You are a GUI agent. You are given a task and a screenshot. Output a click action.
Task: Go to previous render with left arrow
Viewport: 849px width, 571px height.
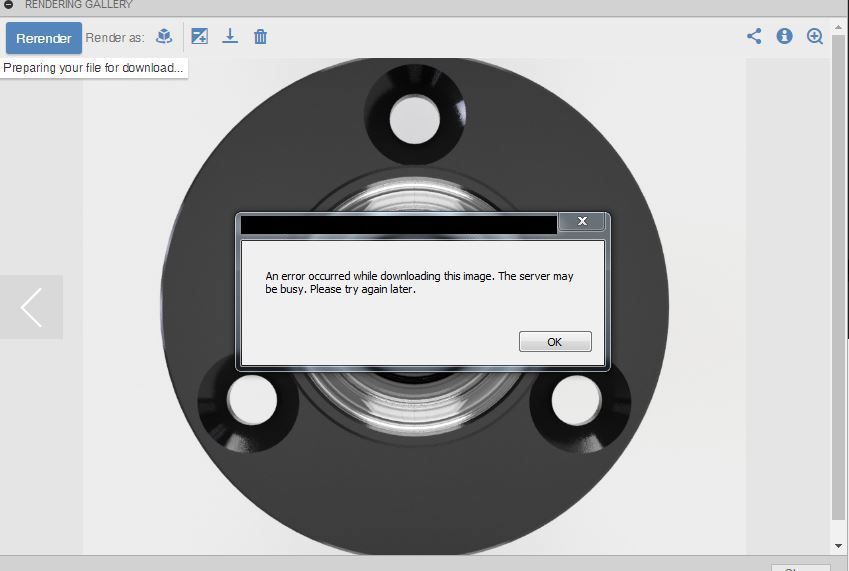pos(31,307)
